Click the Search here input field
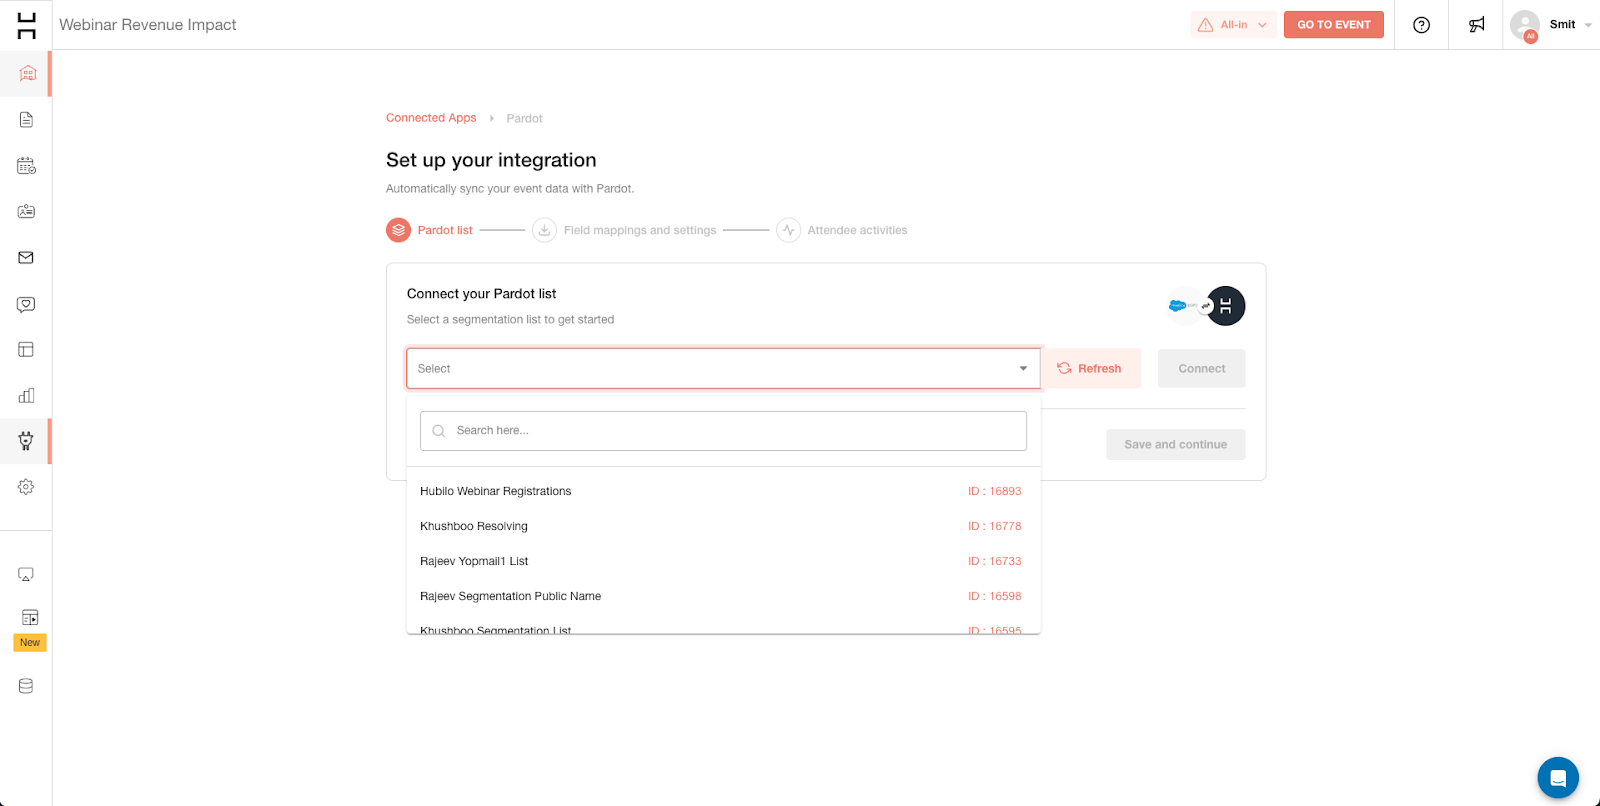This screenshot has height=806, width=1600. [x=723, y=431]
